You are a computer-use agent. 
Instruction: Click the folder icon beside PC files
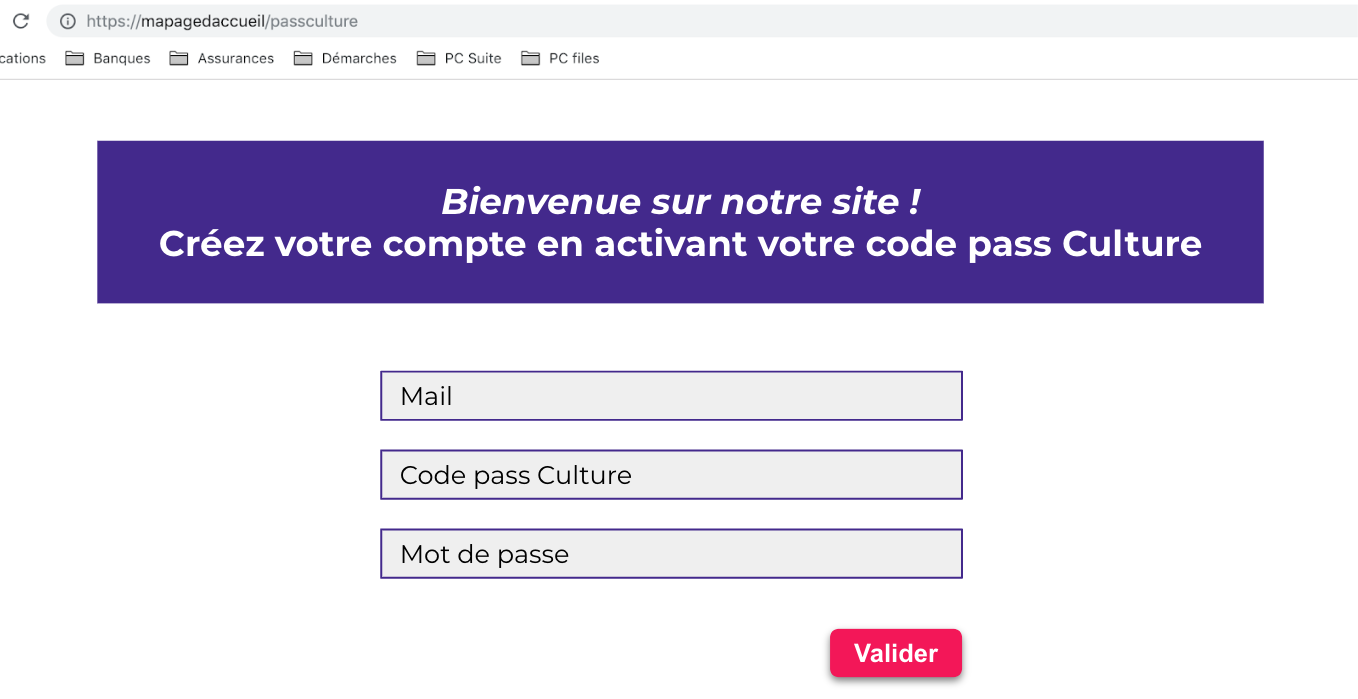coord(531,58)
